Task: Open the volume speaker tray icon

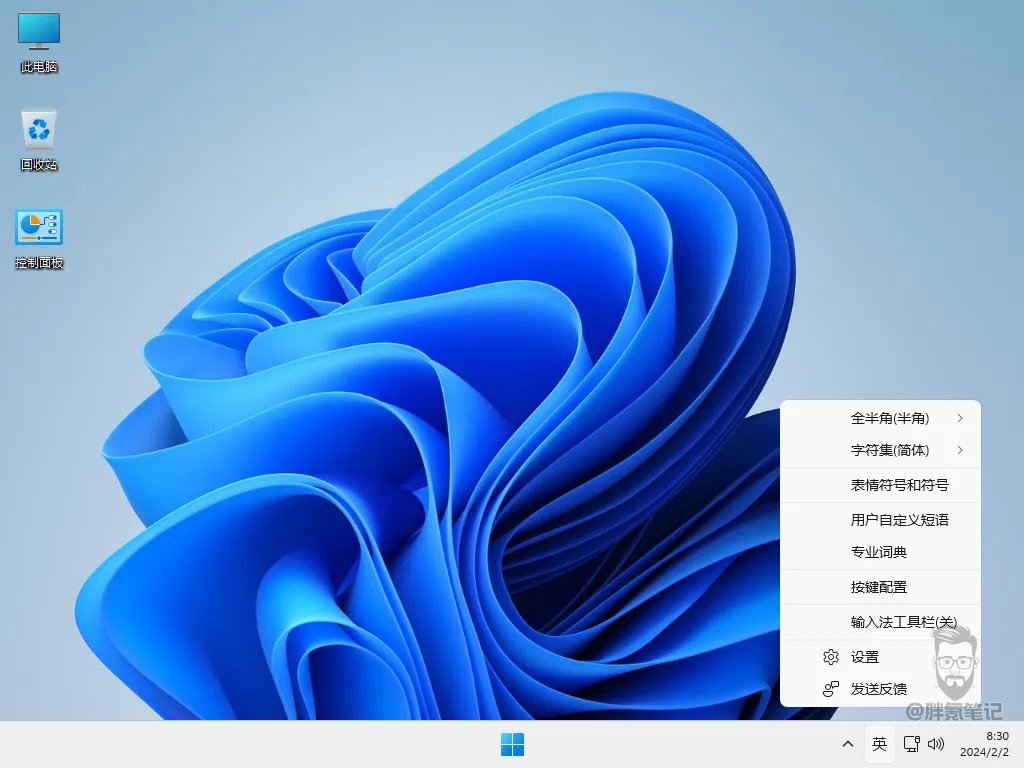Action: [936, 744]
